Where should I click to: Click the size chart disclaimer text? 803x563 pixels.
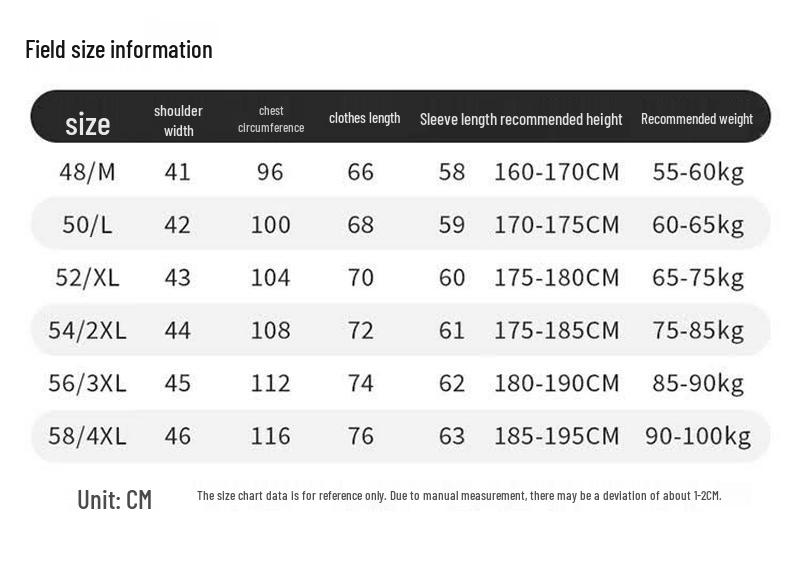[459, 495]
